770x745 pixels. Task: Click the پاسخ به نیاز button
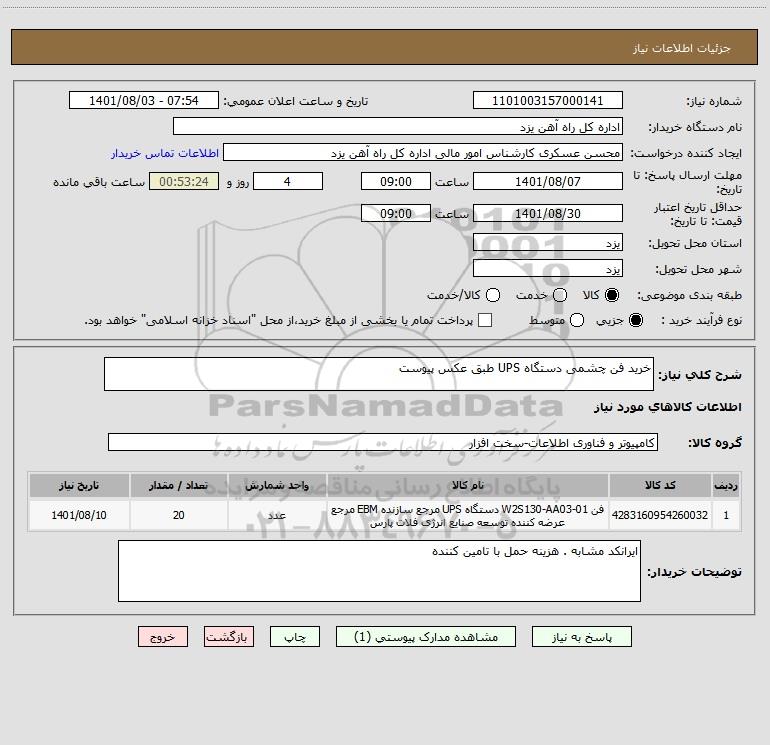click(581, 636)
